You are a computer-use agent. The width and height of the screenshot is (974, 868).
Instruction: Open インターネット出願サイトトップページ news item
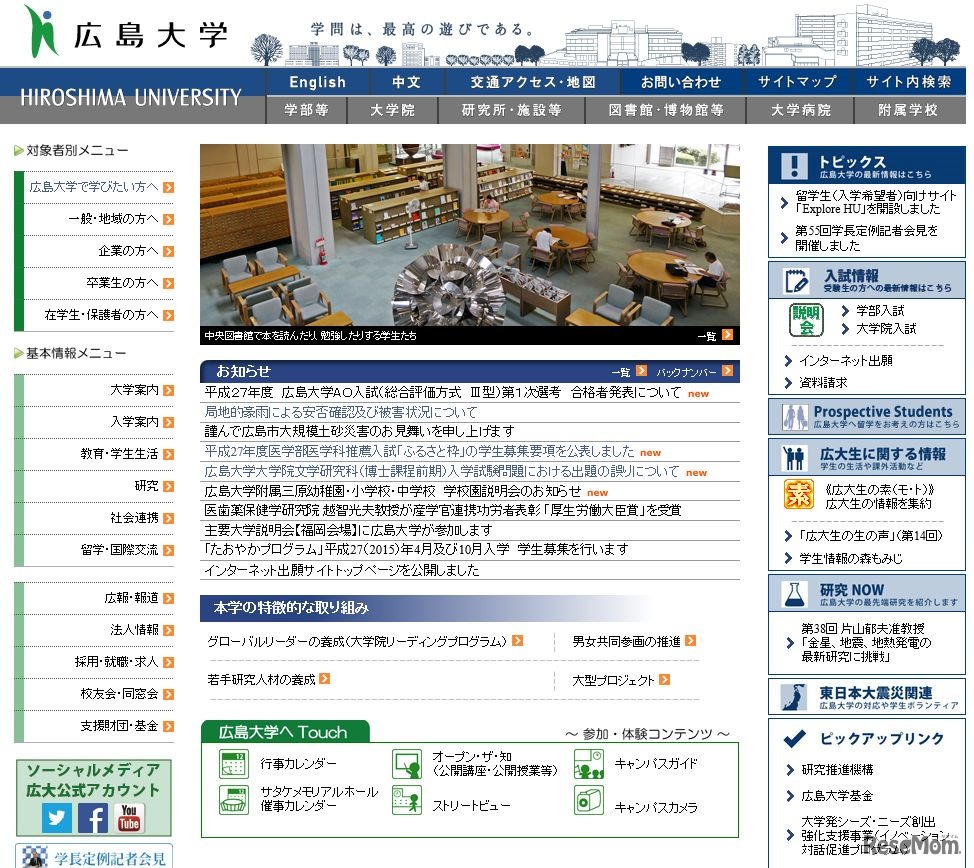pyautogui.click(x=342, y=570)
